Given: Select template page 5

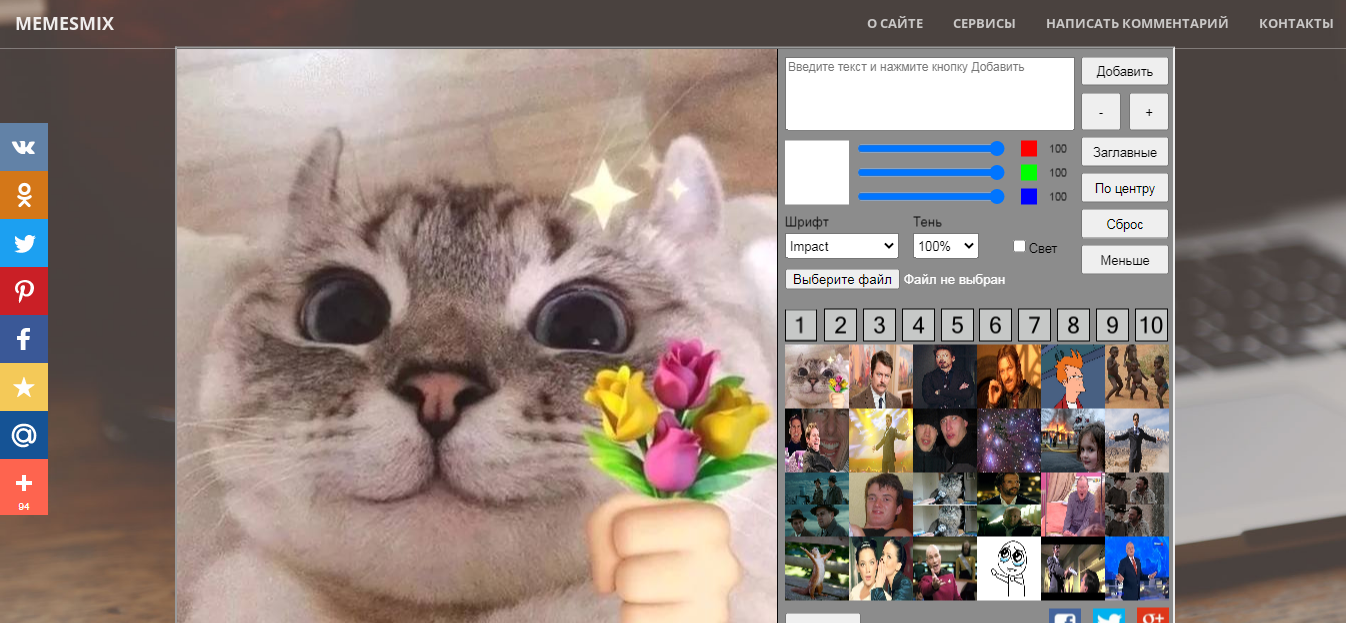Looking at the screenshot, I should 956,325.
